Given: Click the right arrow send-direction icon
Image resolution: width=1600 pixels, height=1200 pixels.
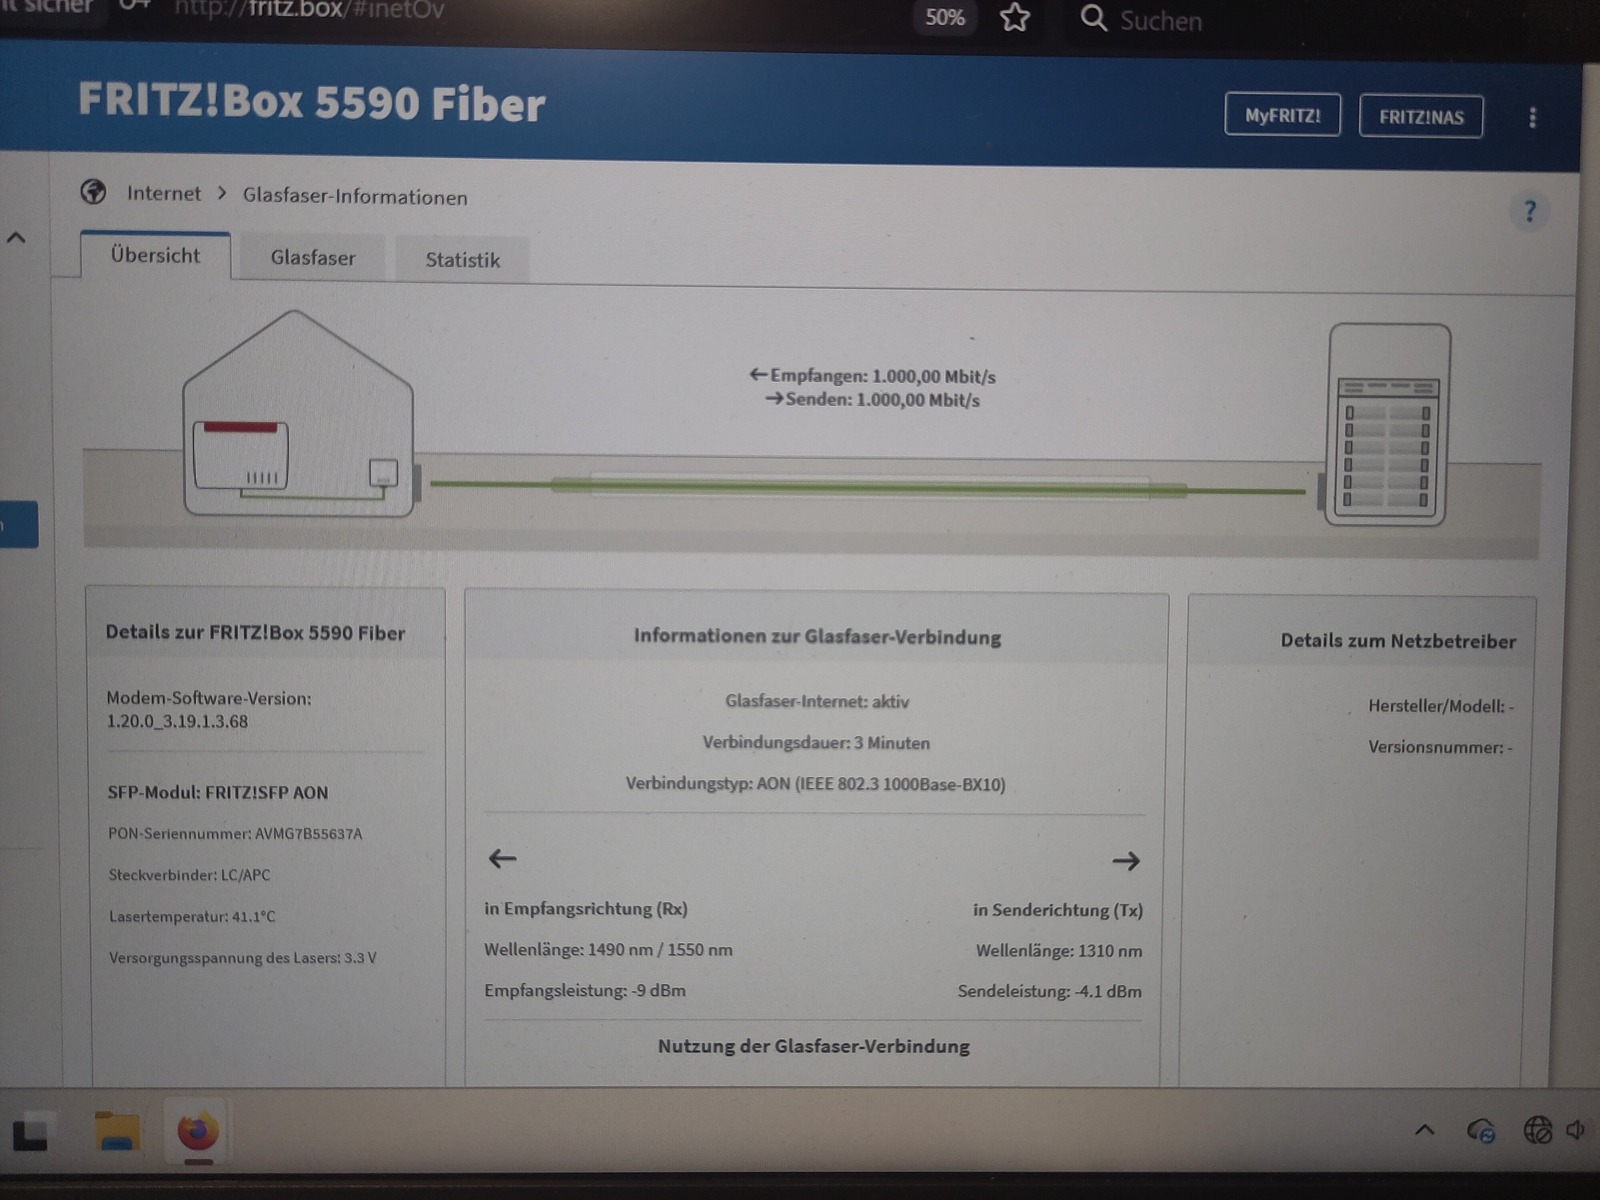Looking at the screenshot, I should [1126, 860].
